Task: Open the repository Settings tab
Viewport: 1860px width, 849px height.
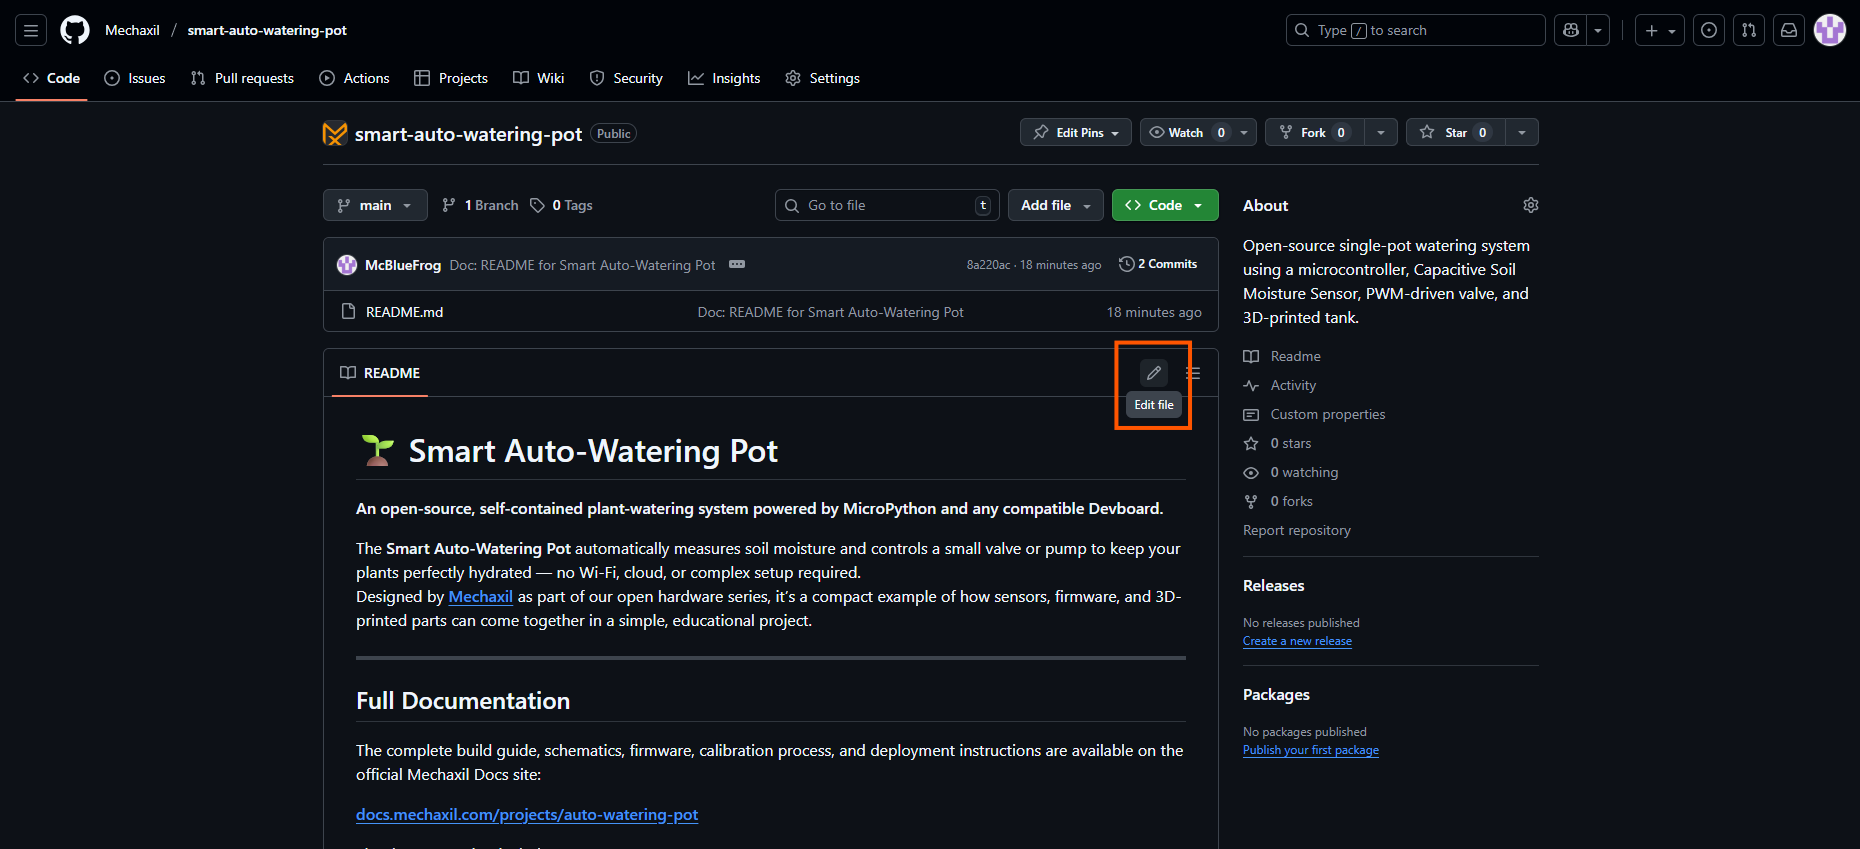Action: pos(822,78)
